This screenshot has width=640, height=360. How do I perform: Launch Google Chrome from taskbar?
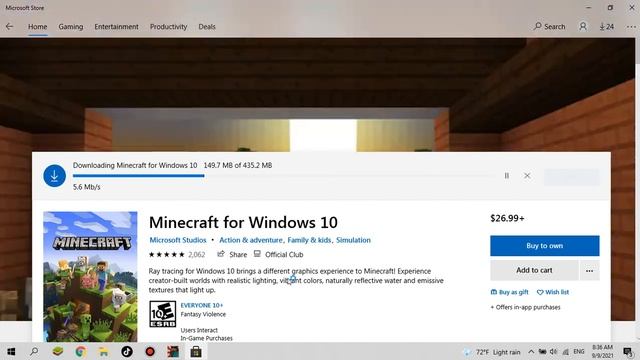pos(80,351)
